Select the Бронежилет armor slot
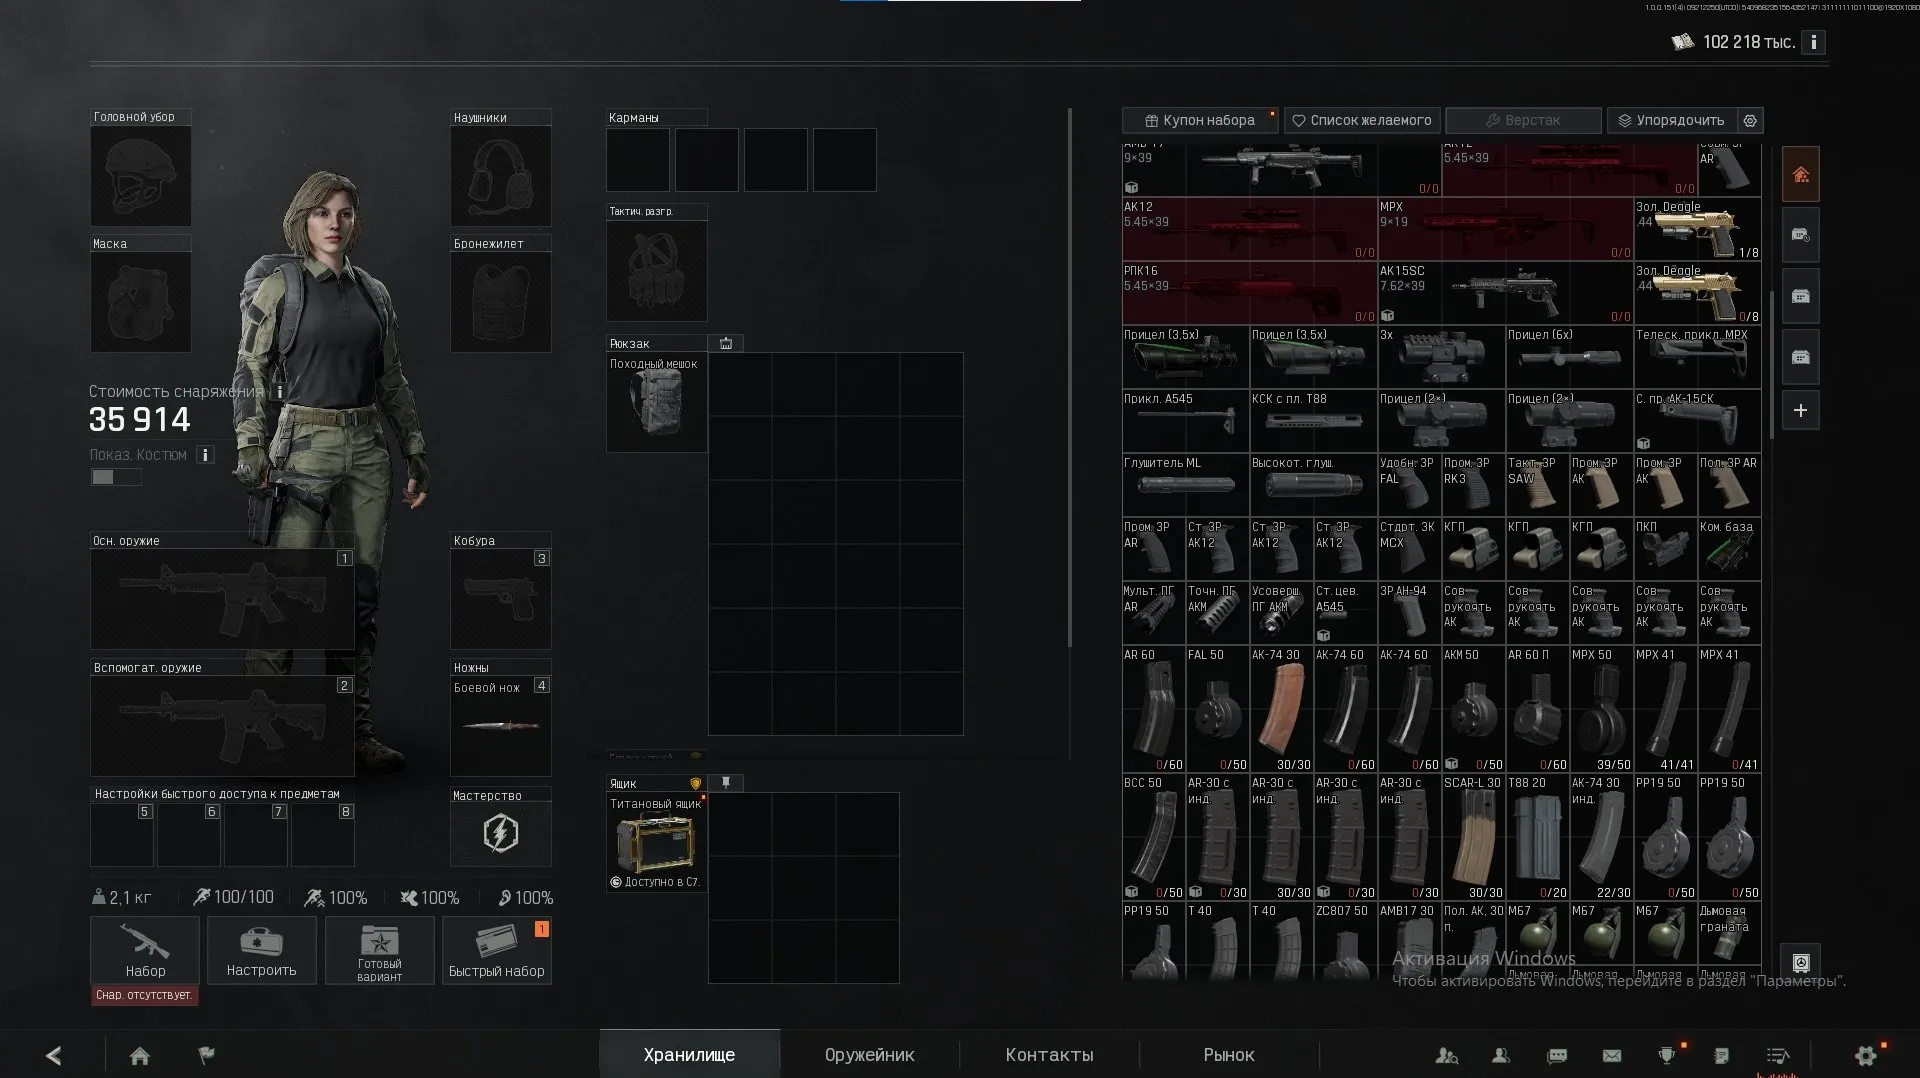The height and width of the screenshot is (1078, 1920). pyautogui.click(x=500, y=302)
